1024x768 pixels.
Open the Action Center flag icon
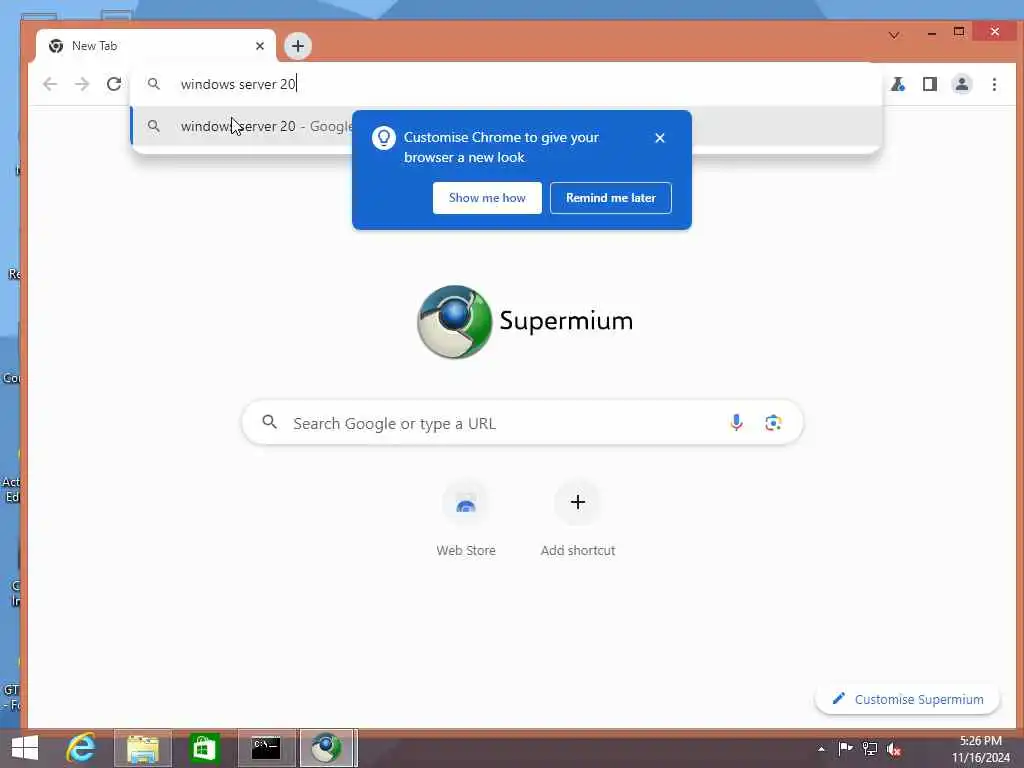coord(845,748)
